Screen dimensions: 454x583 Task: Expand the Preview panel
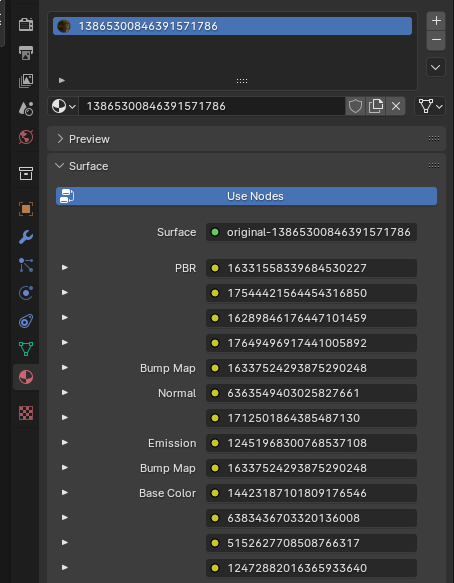pos(60,139)
